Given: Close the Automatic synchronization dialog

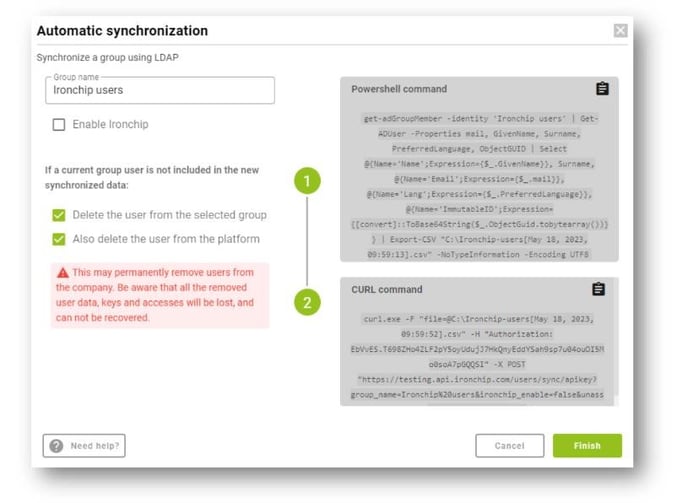Looking at the screenshot, I should (x=620, y=30).
